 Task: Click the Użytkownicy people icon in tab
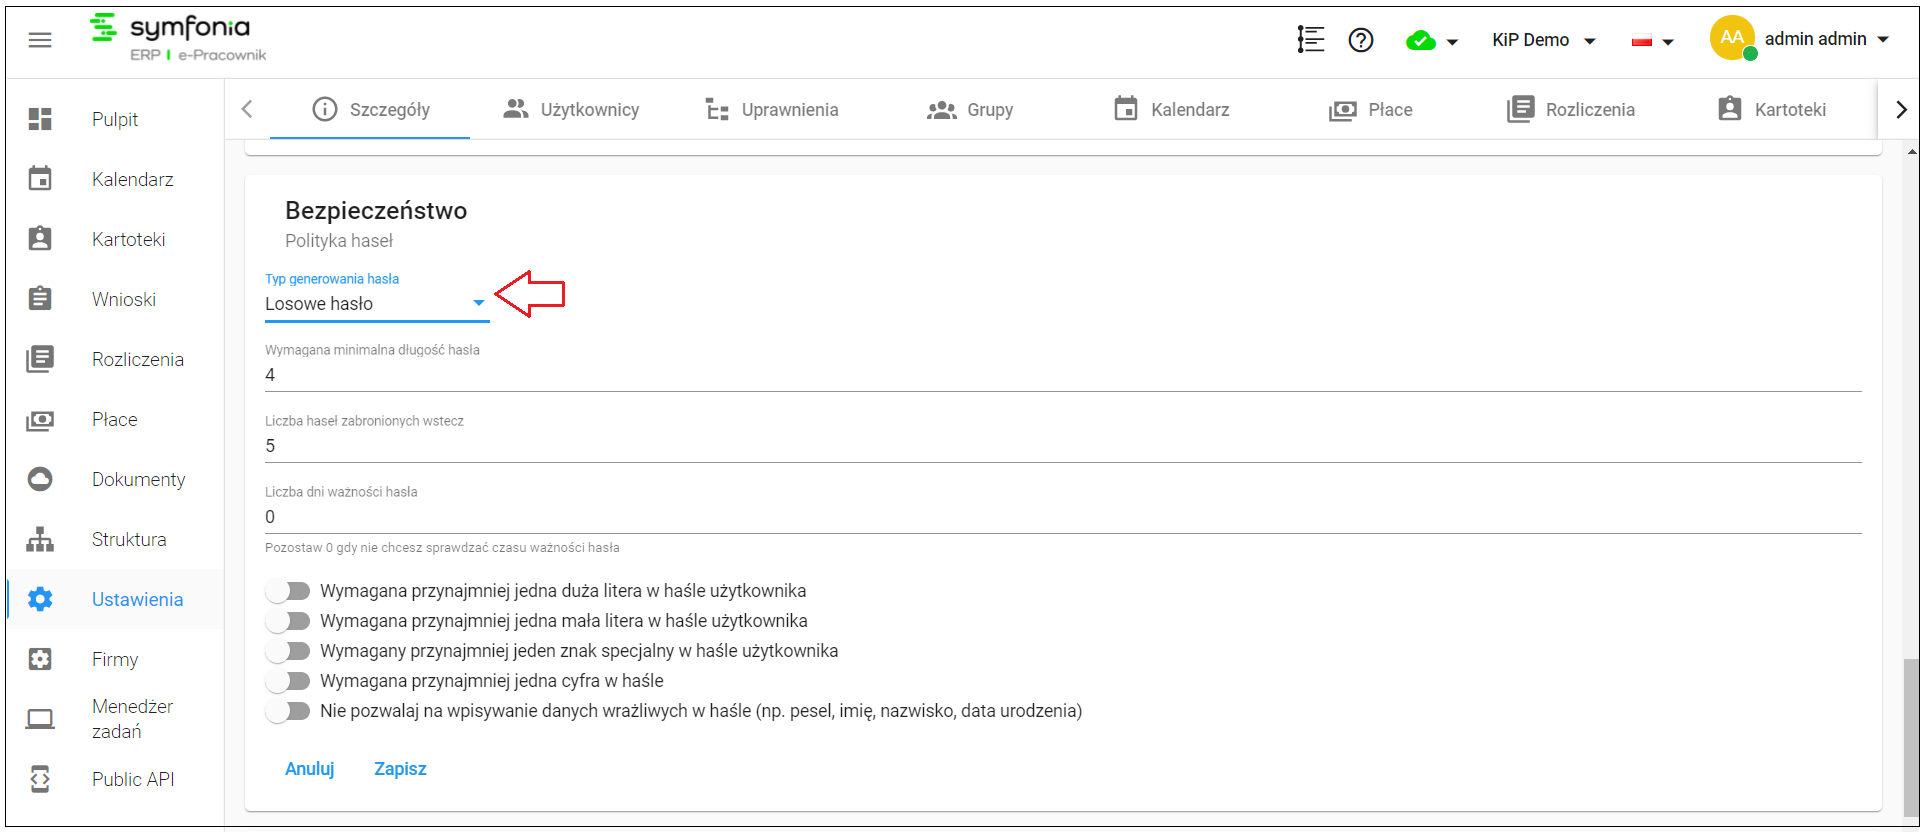[516, 109]
